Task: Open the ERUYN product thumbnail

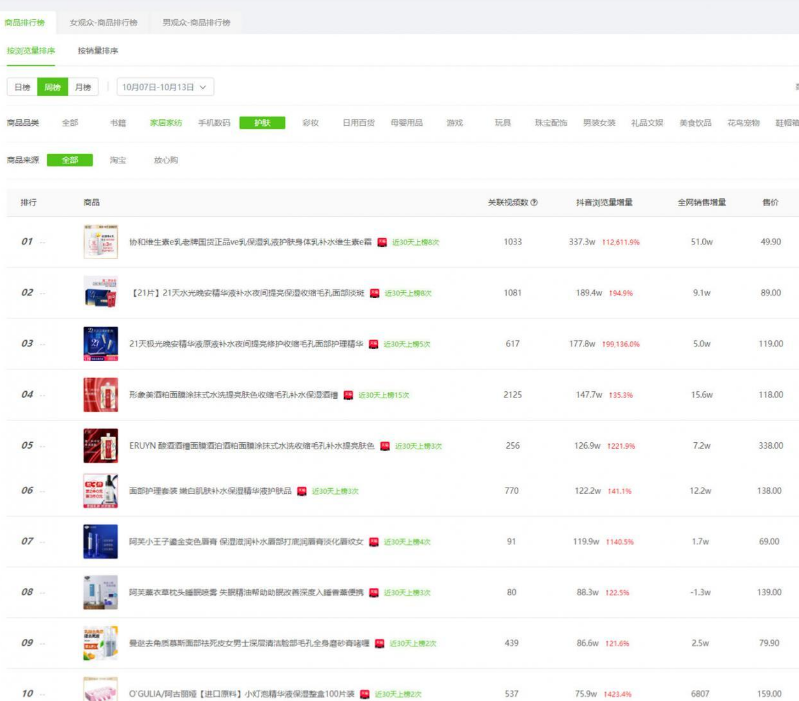Action: pyautogui.click(x=100, y=445)
